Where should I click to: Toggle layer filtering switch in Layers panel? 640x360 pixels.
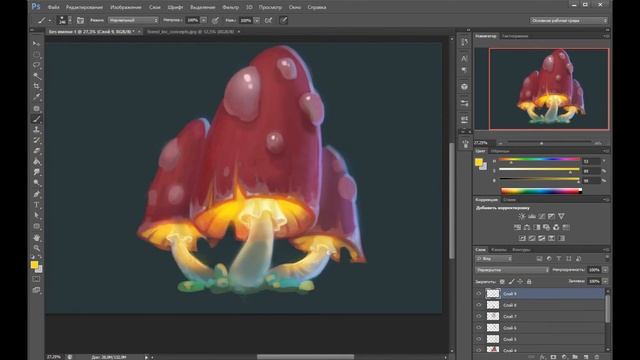pos(607,258)
